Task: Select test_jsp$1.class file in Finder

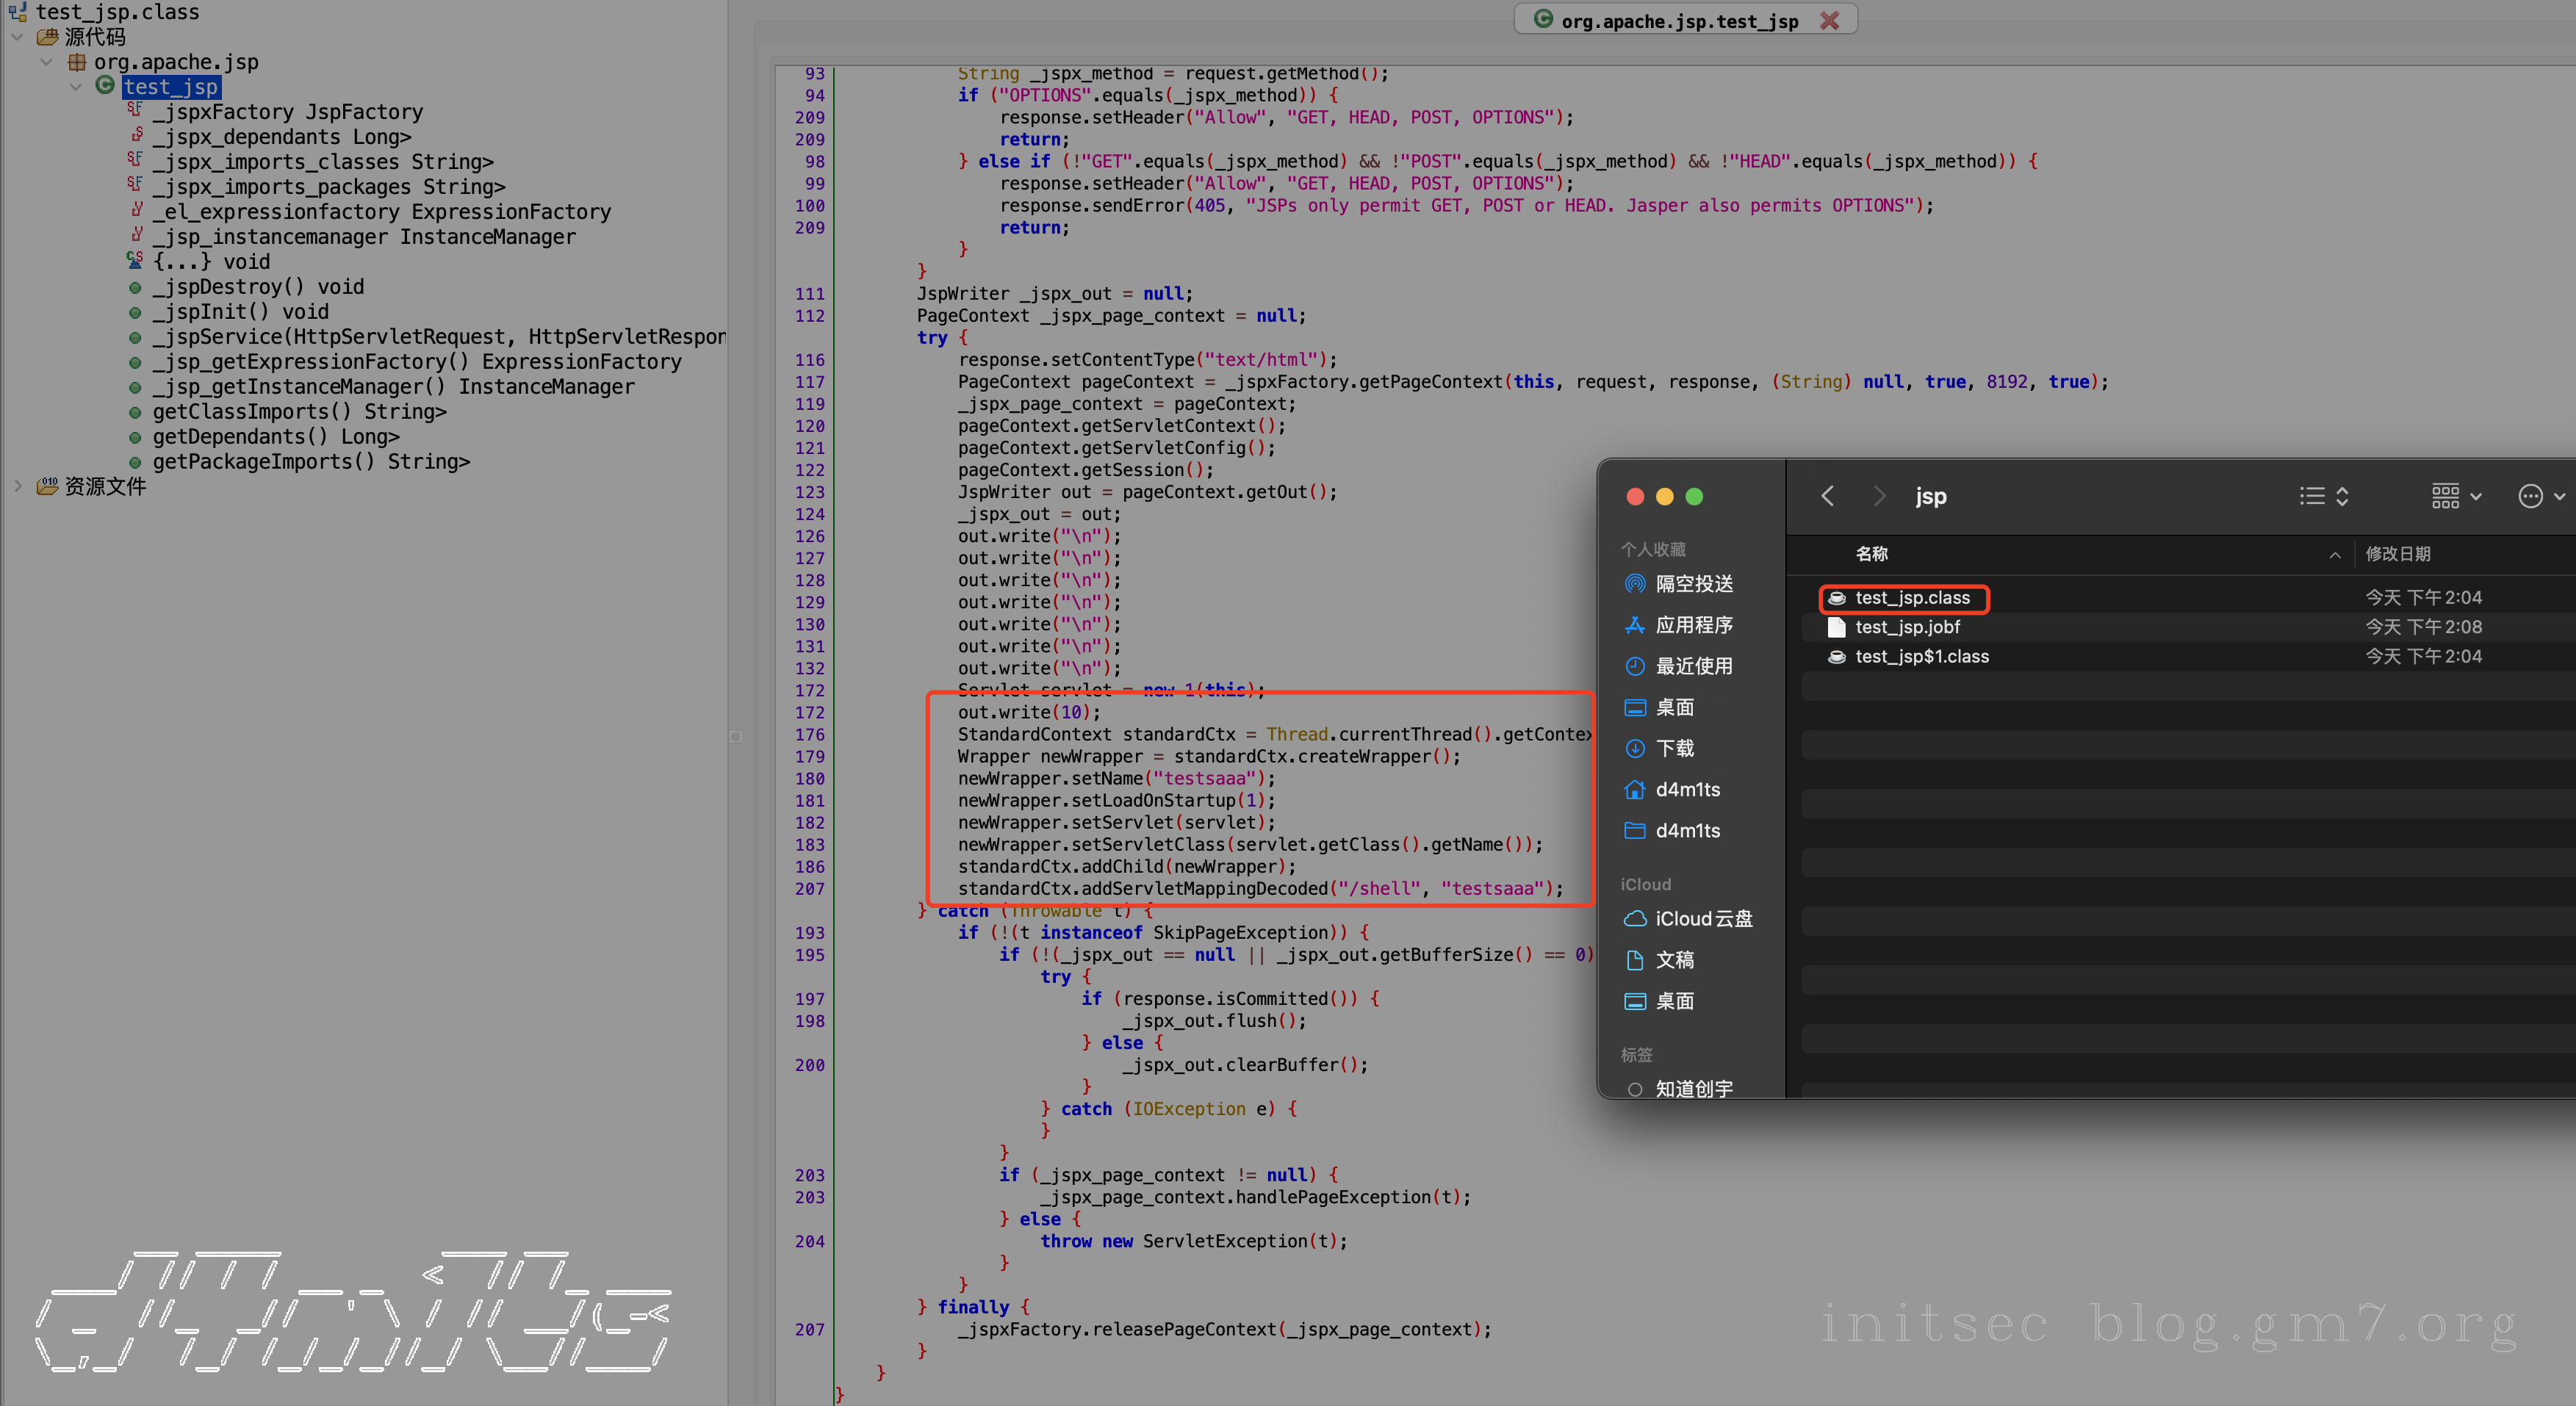Action: click(1921, 657)
